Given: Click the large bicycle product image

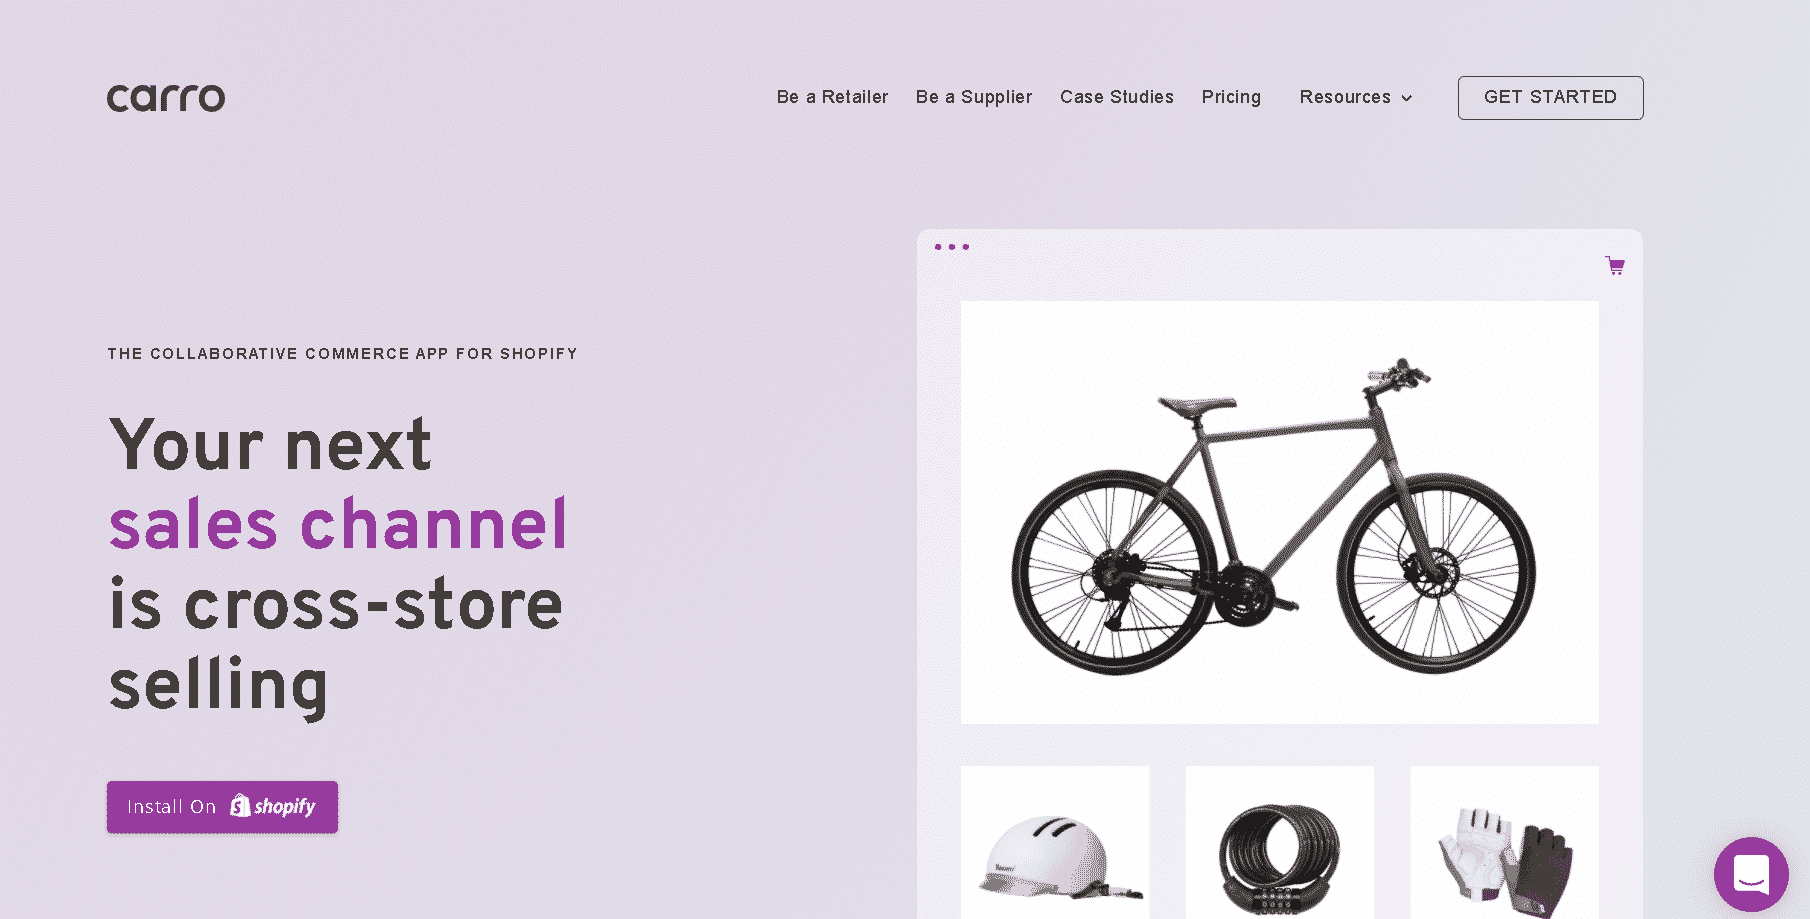Looking at the screenshot, I should (x=1280, y=513).
